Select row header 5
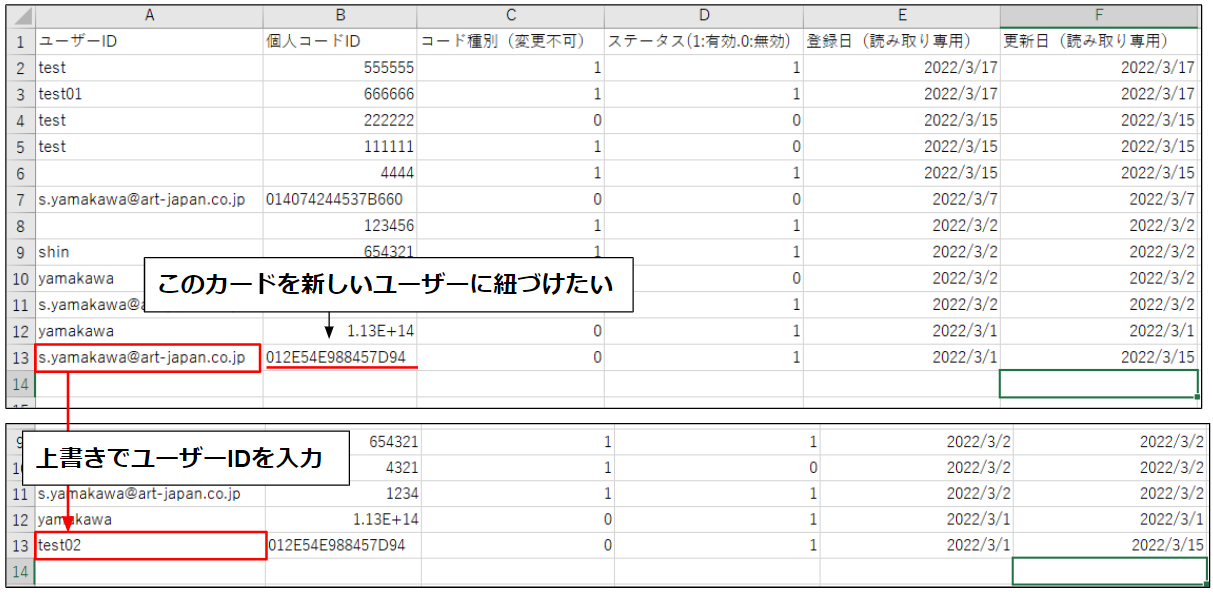The width and height of the screenshot is (1213, 600). click(x=20, y=146)
